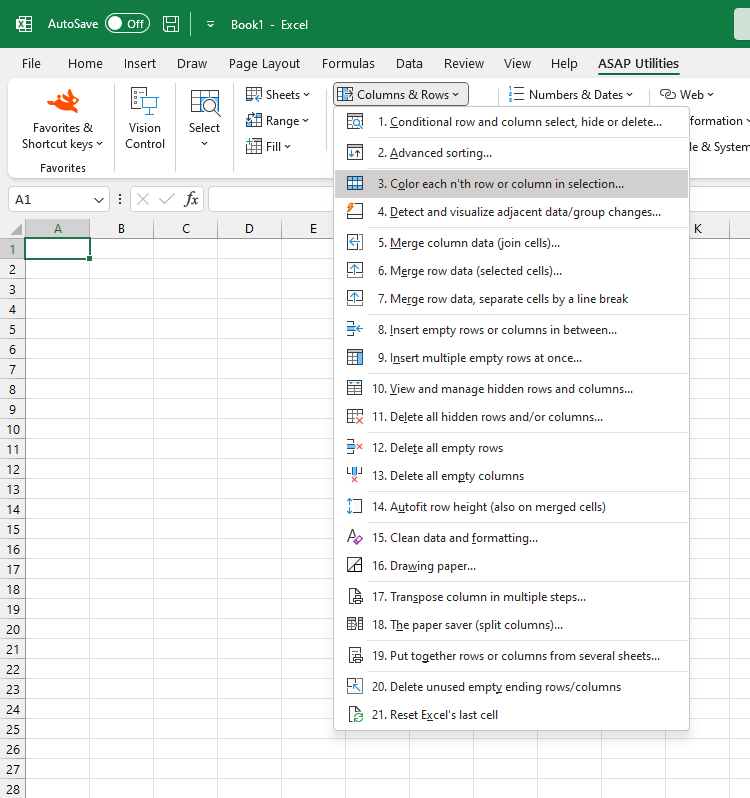750x798 pixels.
Task: Click the Delete all empty rows icon
Action: (355, 448)
